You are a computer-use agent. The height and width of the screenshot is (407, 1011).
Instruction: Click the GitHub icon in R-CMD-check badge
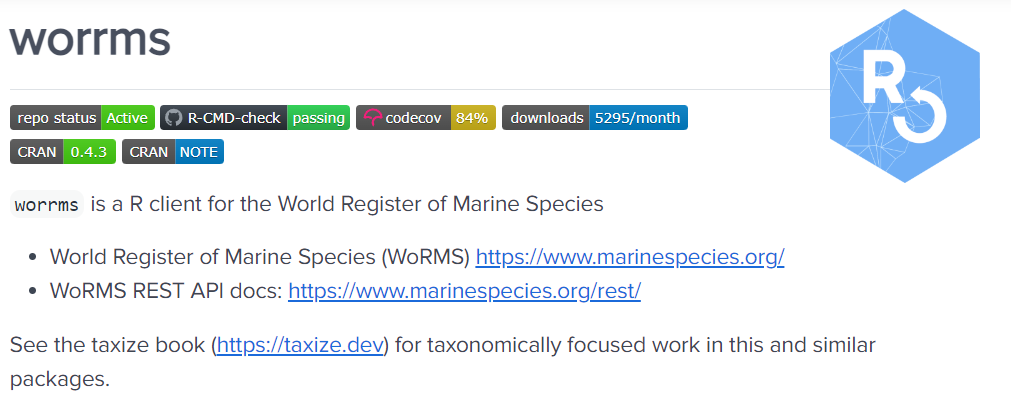[174, 118]
